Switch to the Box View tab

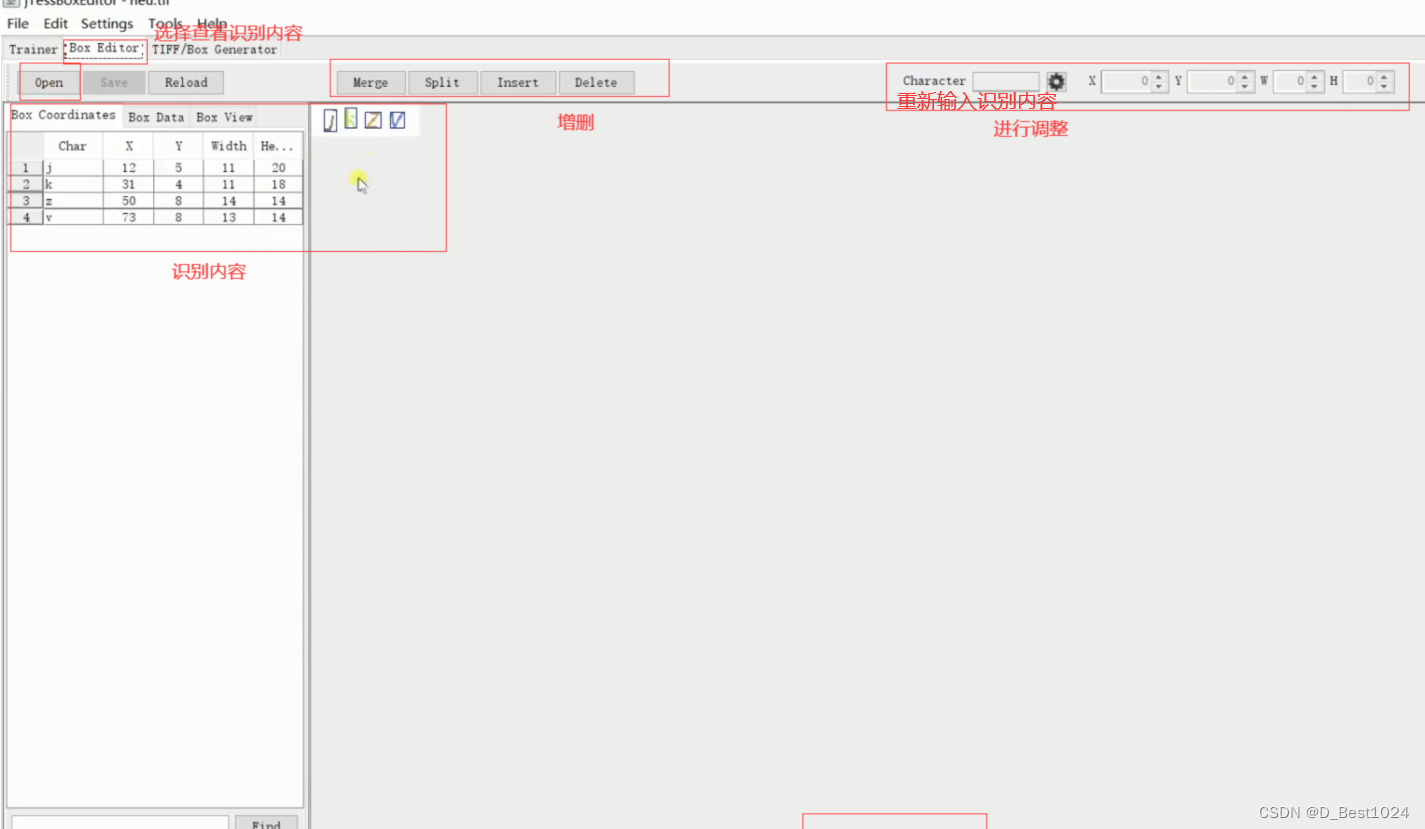coord(223,117)
